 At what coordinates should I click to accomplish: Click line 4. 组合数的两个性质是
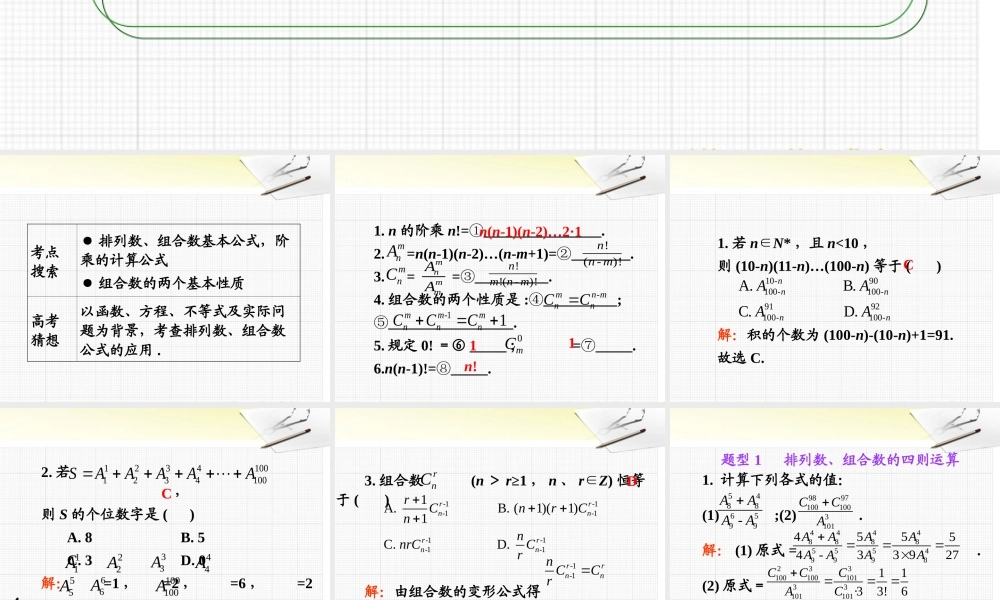(x=497, y=299)
